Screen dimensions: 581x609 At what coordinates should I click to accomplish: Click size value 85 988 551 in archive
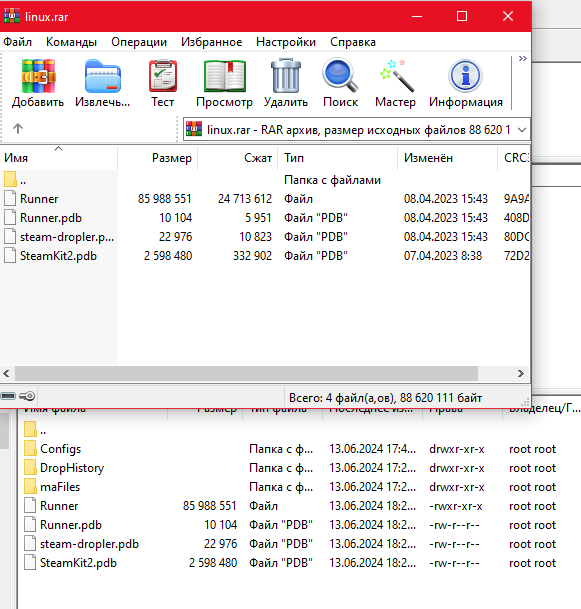point(165,199)
